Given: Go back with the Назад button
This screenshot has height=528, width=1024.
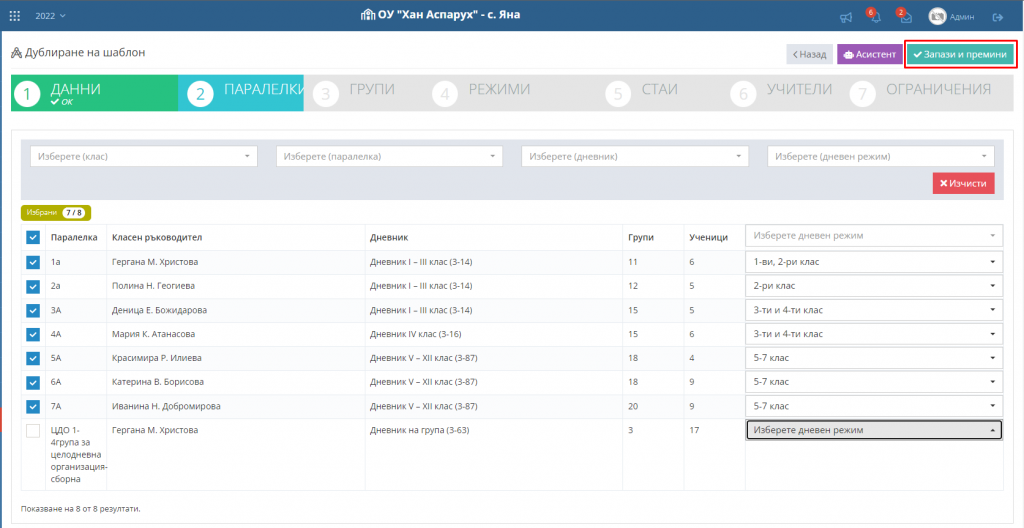Looking at the screenshot, I should point(809,55).
